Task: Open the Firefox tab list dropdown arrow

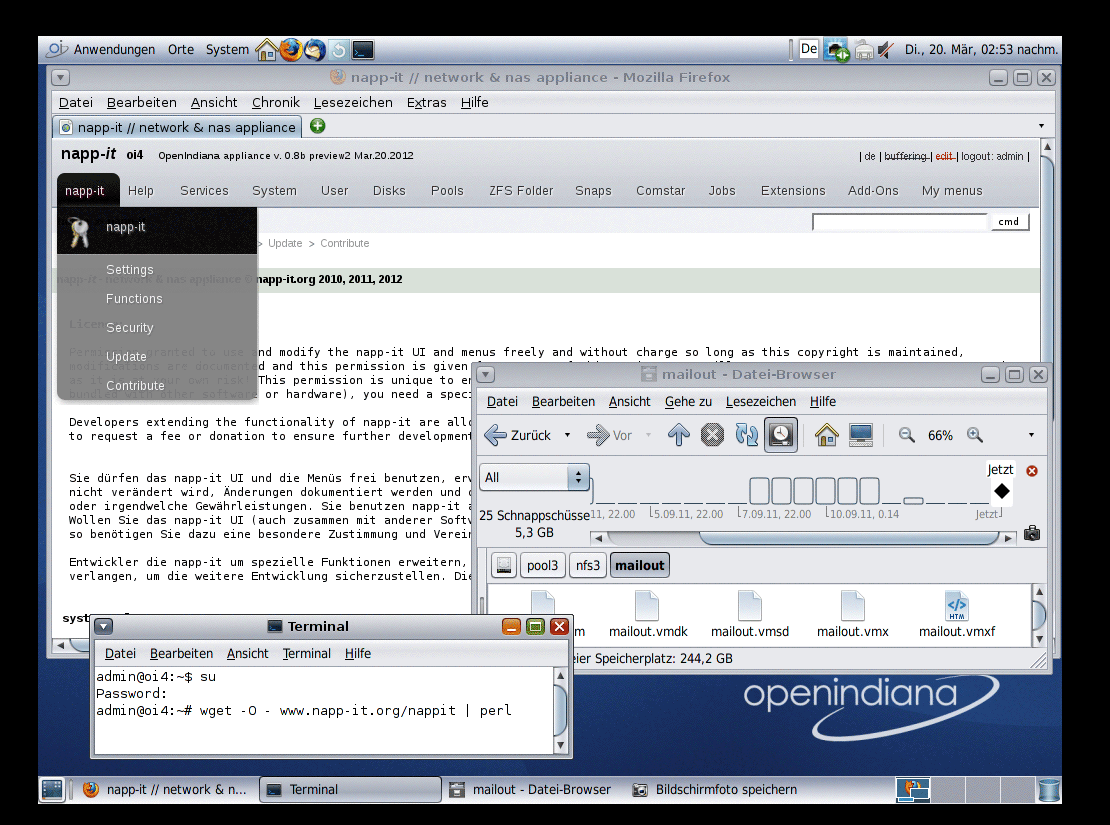Action: click(1041, 127)
